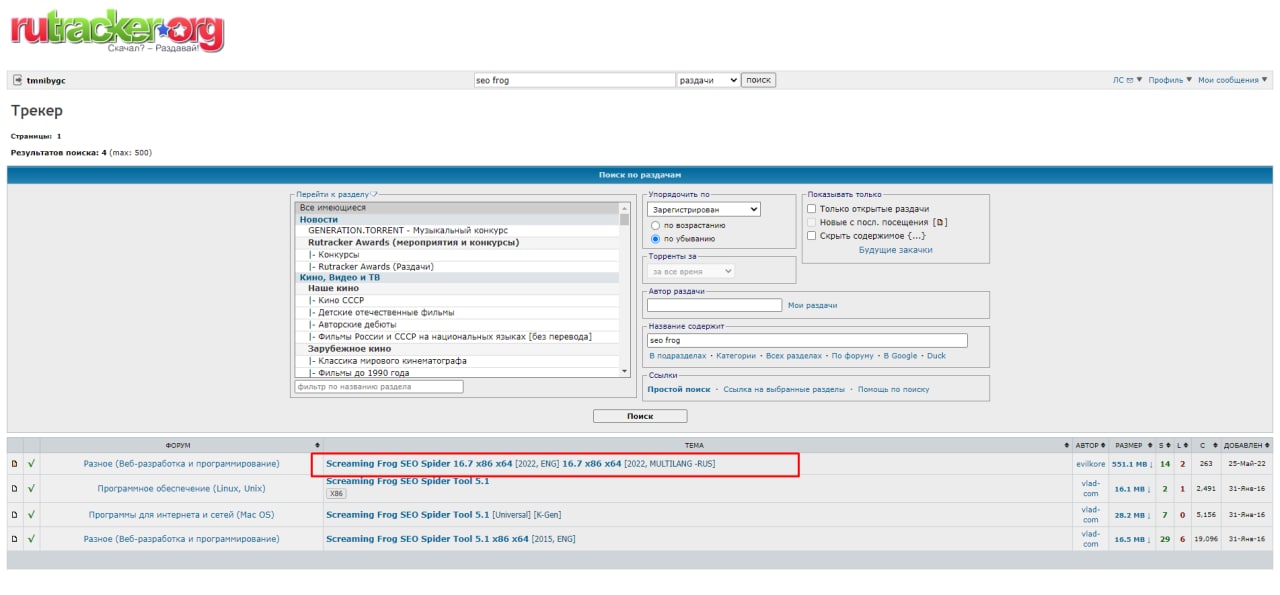Select 'Кино, Видео и ТВ' in the section list
This screenshot has width=1280, height=595.
coord(457,278)
